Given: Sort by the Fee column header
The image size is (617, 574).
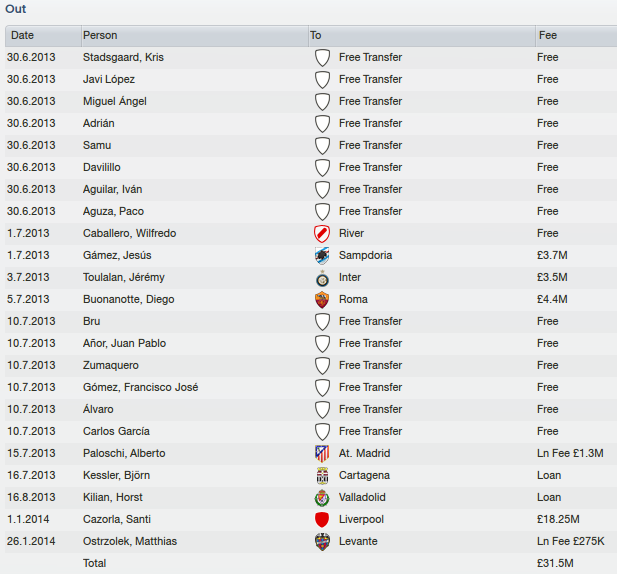Looking at the screenshot, I should click(576, 36).
